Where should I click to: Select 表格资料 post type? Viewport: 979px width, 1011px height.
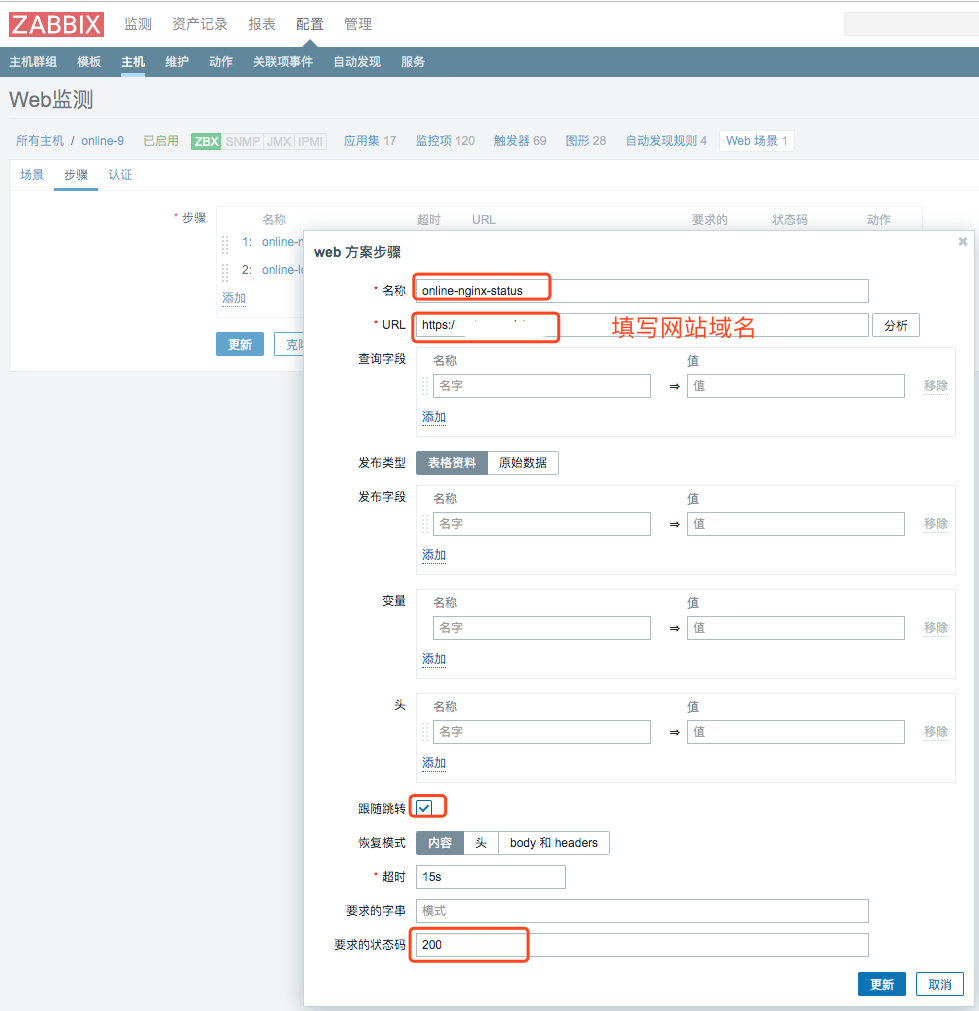pos(452,463)
